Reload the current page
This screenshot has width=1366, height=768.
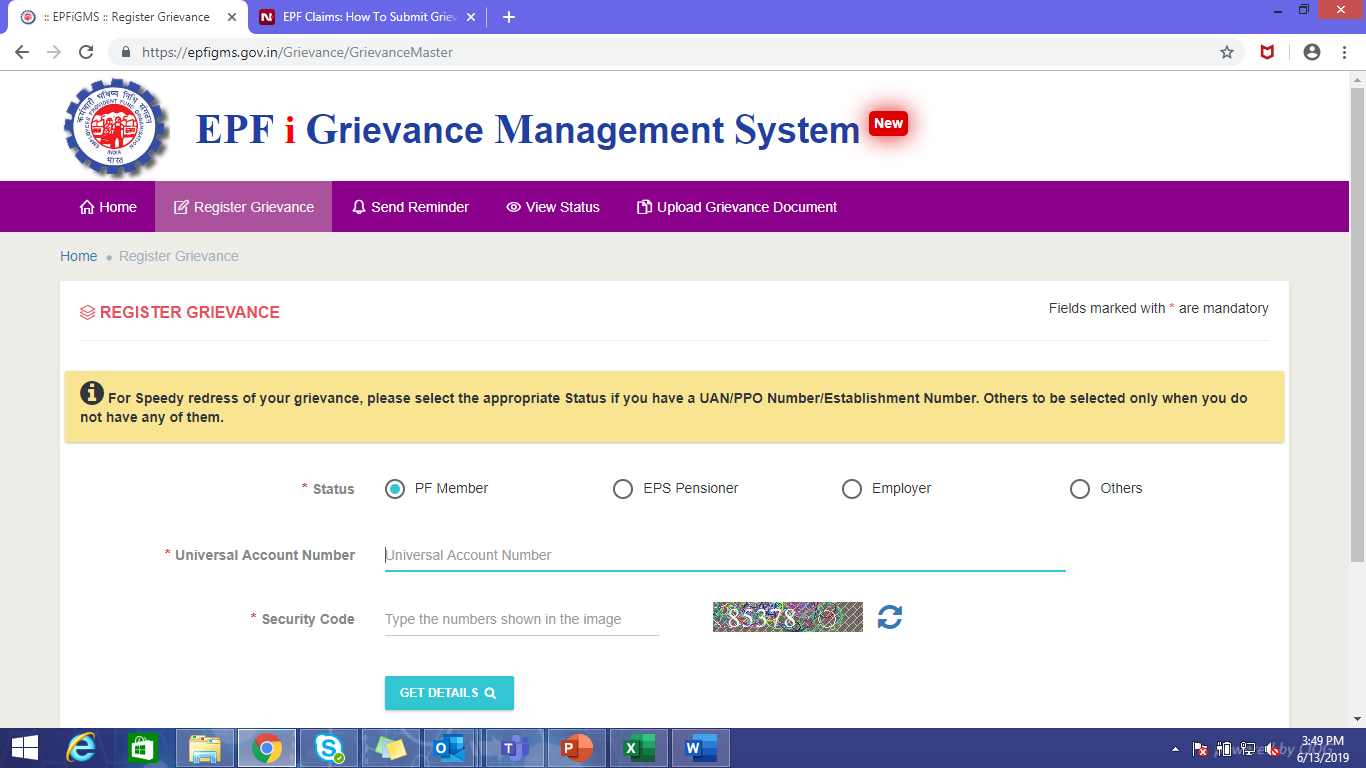(86, 52)
